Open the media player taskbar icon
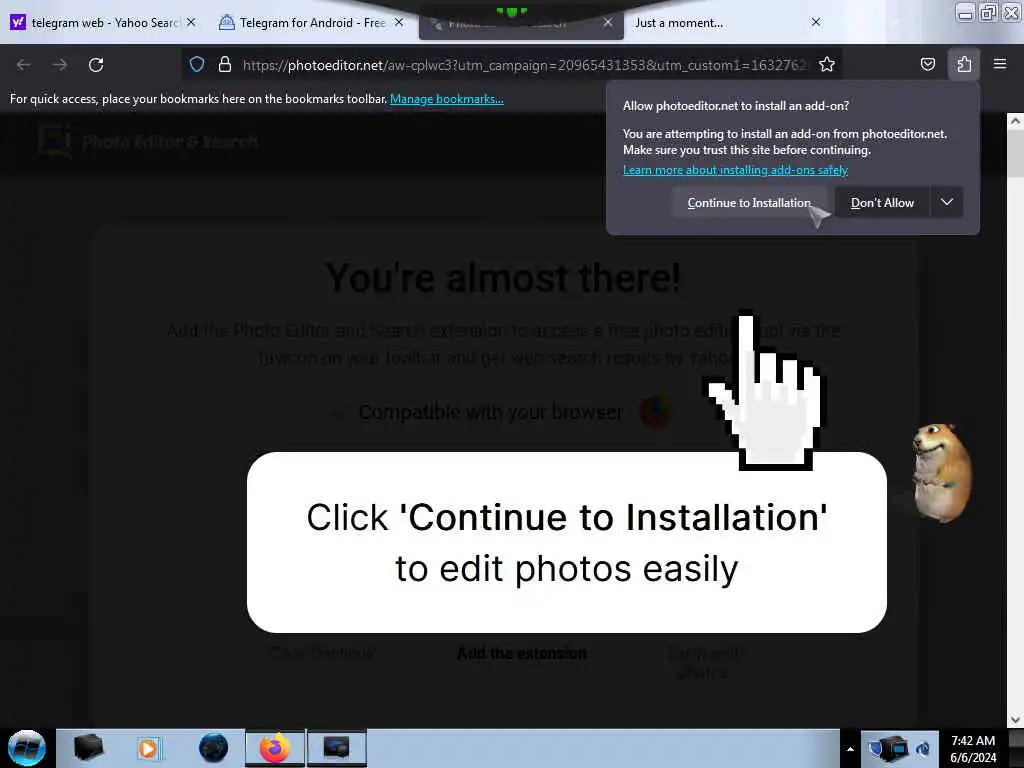1024x768 pixels. 148,748
